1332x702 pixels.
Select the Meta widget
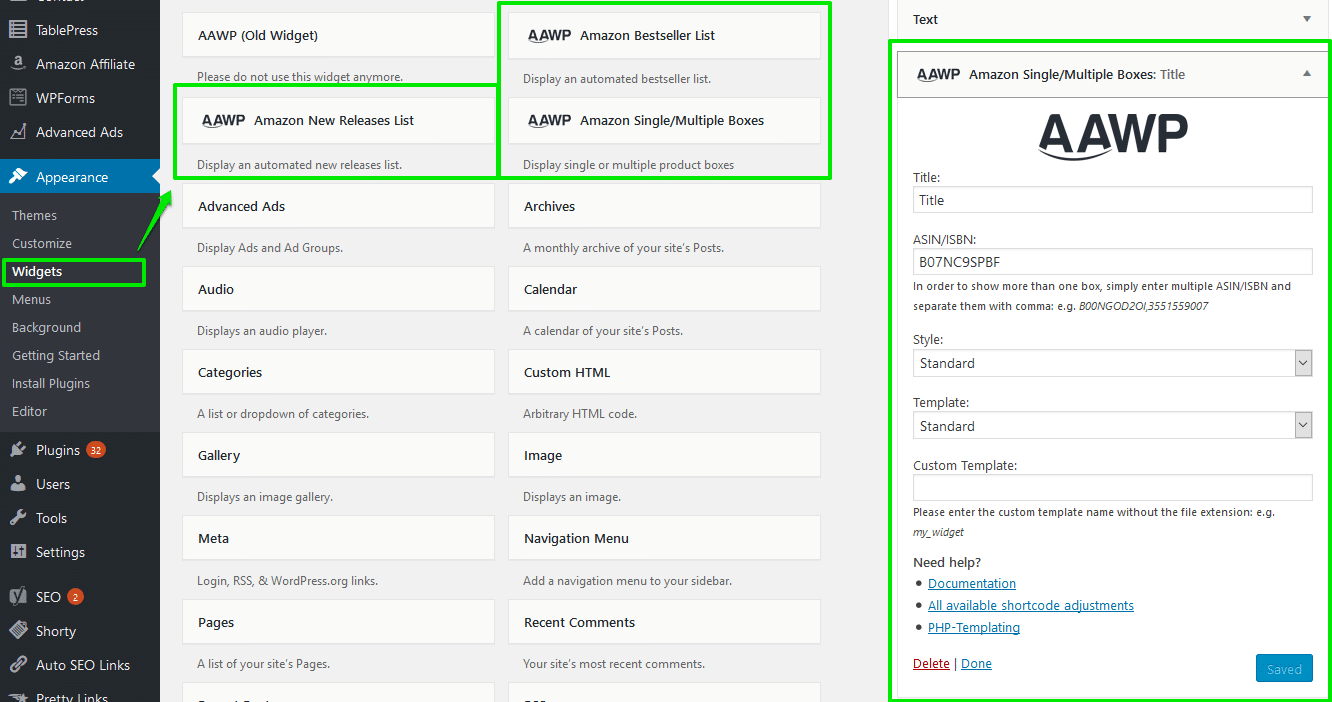(338, 538)
